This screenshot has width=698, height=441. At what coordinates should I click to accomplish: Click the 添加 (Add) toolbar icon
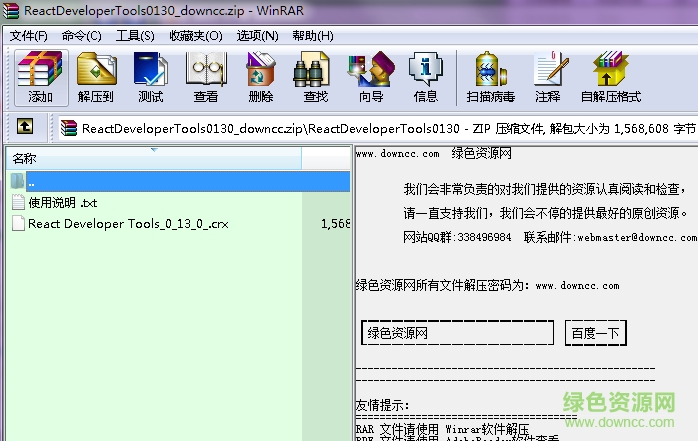click(x=41, y=77)
